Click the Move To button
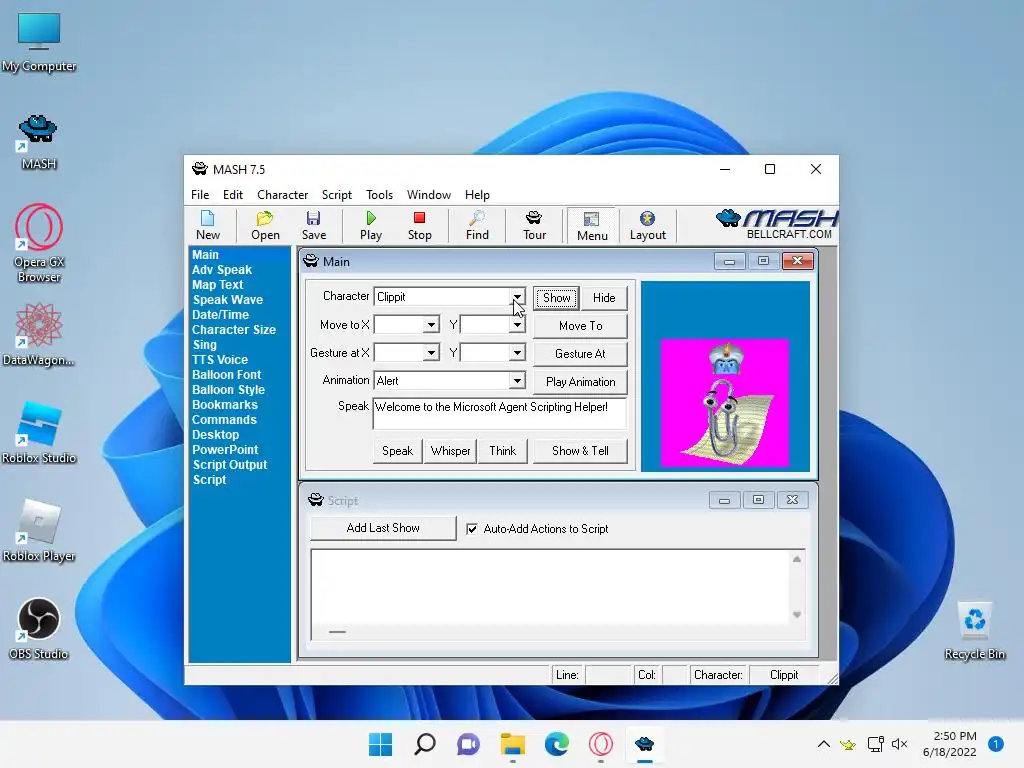 pyautogui.click(x=580, y=326)
